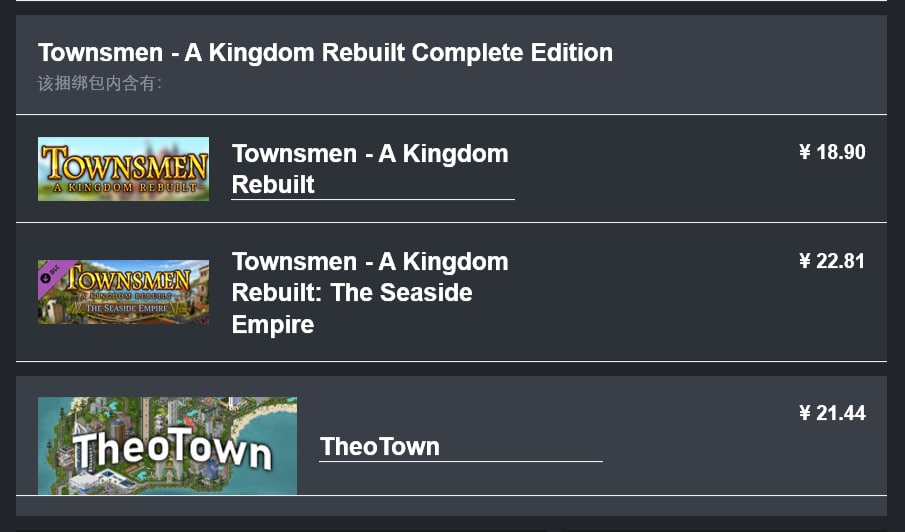905x532 pixels.
Task: Click the 该捆绑包内含有 label
Action: click(x=100, y=83)
